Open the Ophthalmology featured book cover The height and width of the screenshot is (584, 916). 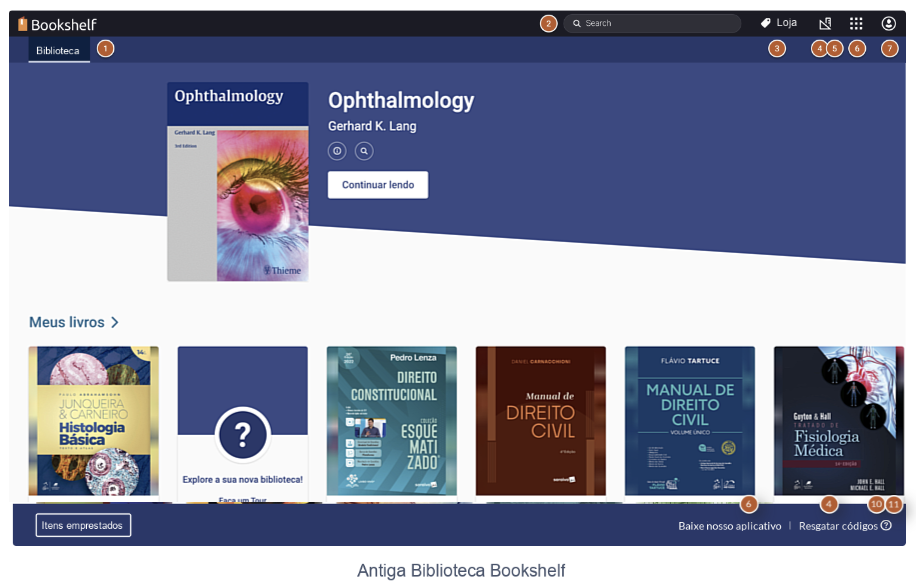[238, 182]
